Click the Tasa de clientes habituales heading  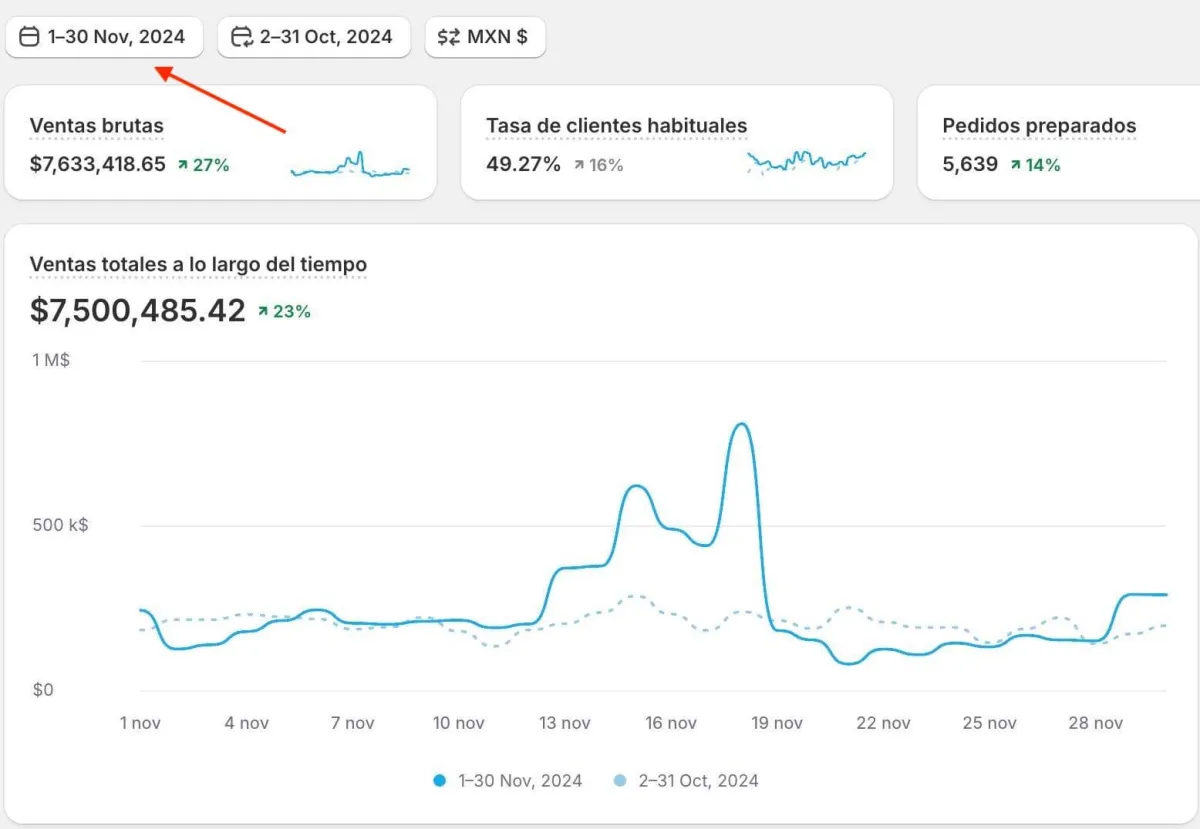click(616, 126)
